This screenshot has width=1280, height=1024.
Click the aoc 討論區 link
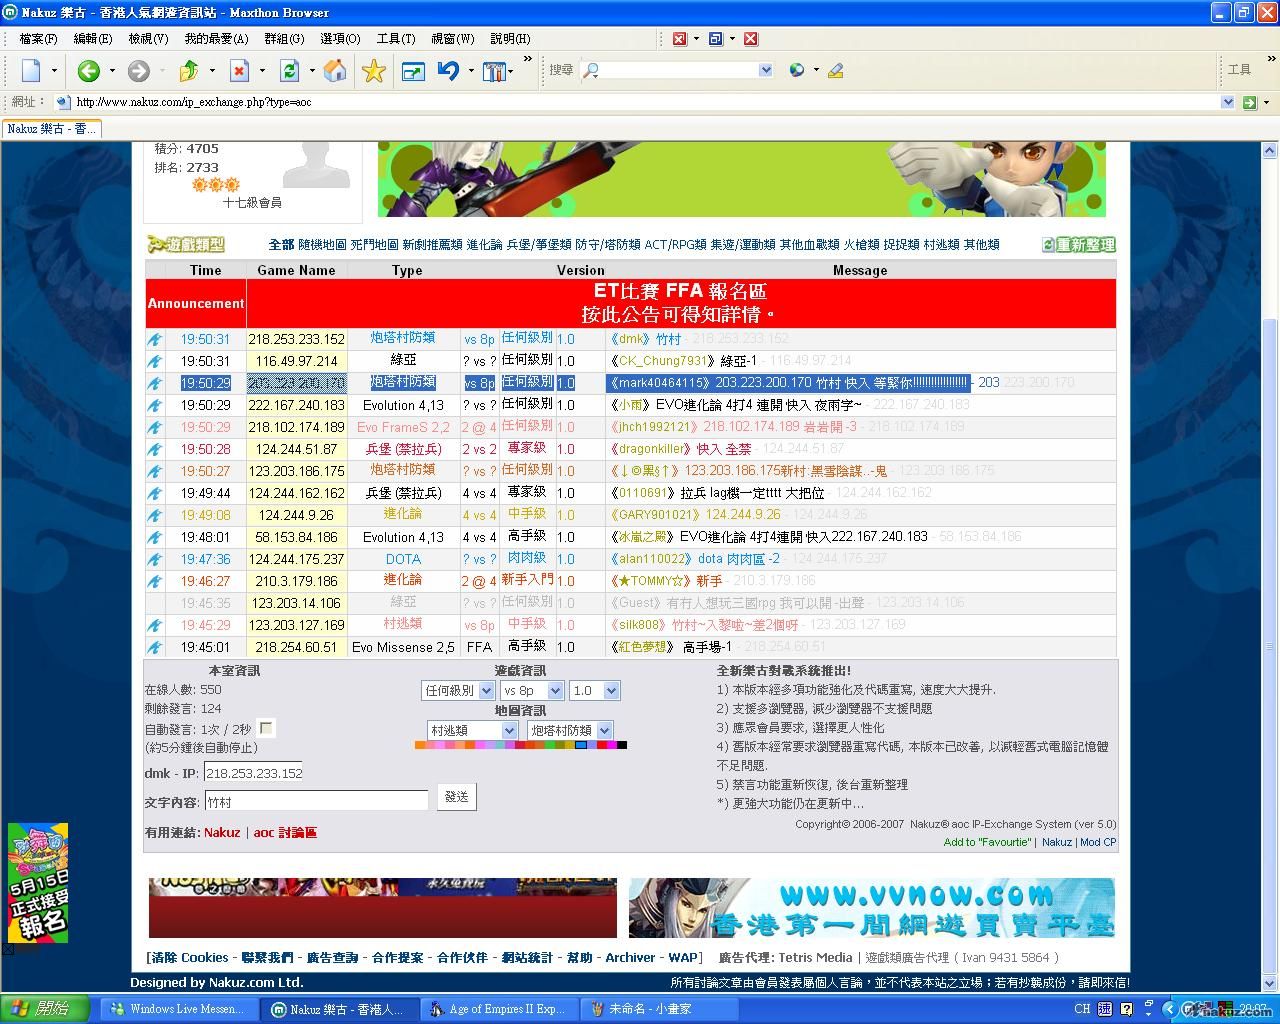click(x=285, y=832)
